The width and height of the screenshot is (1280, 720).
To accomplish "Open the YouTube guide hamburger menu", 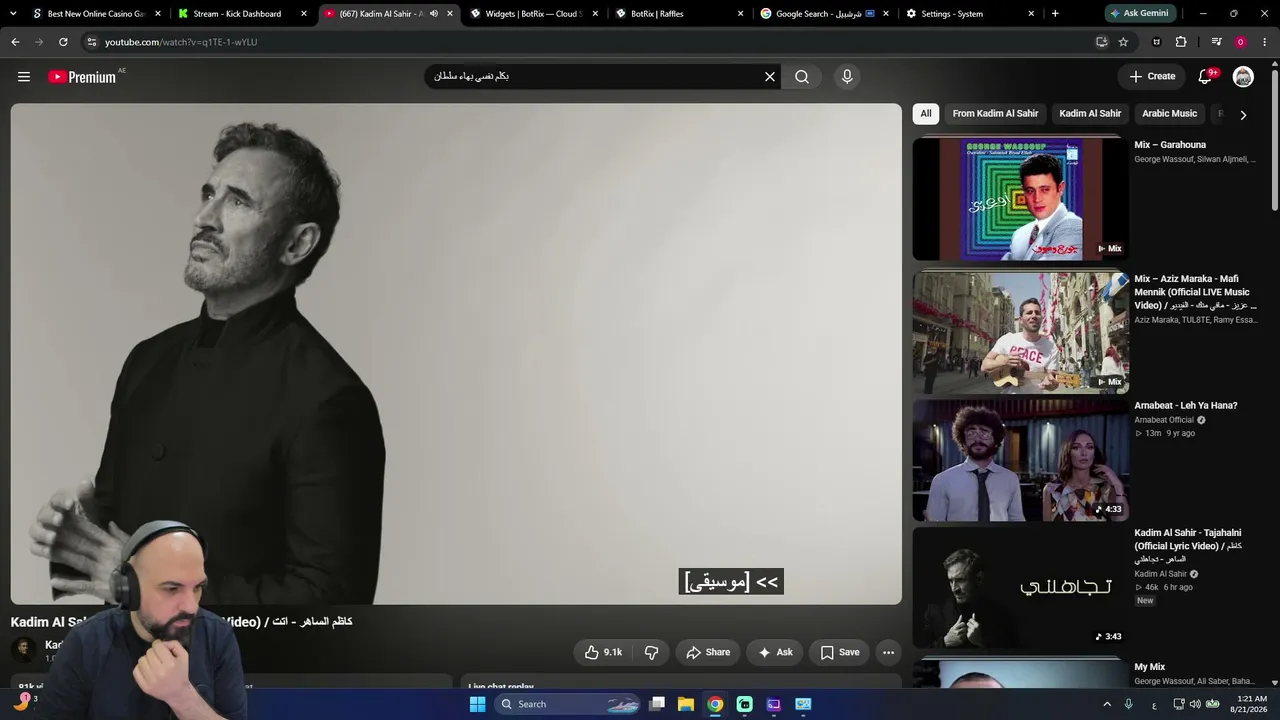I will pyautogui.click(x=24, y=77).
